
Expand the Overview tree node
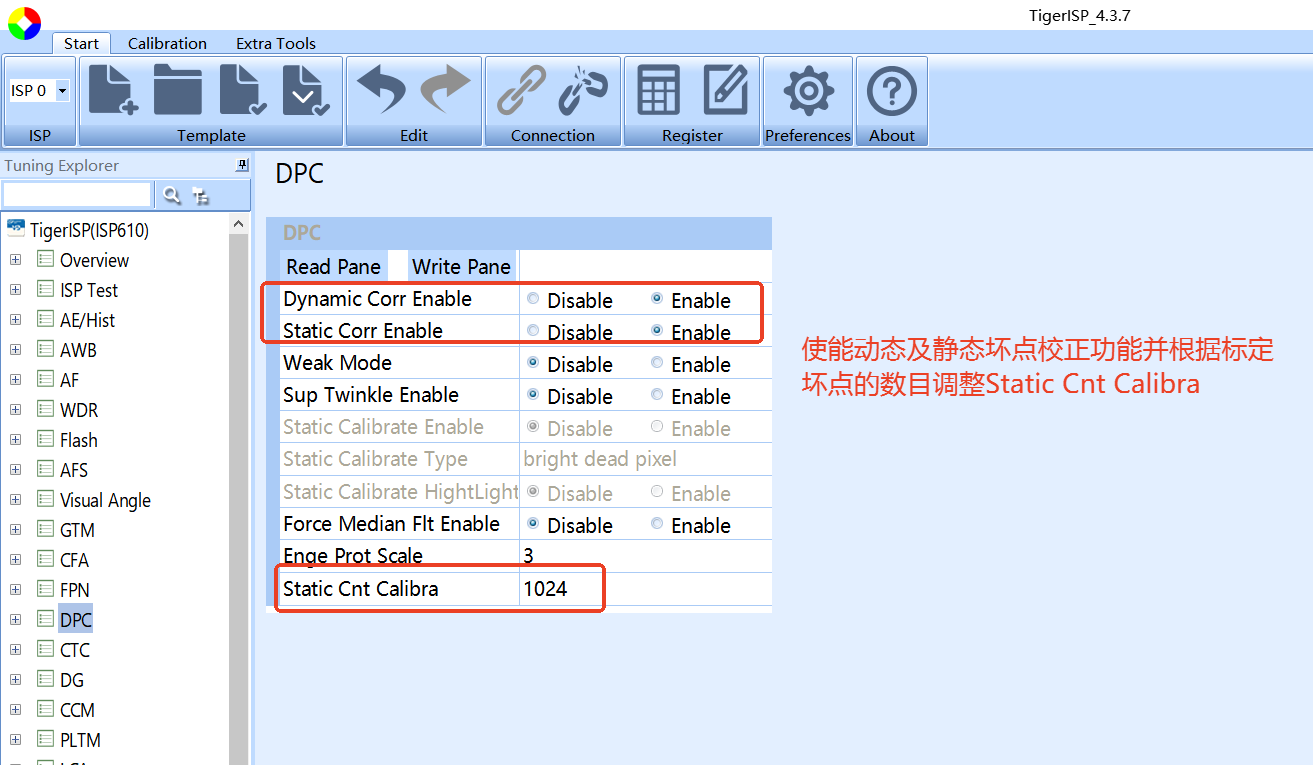pyautogui.click(x=15, y=260)
